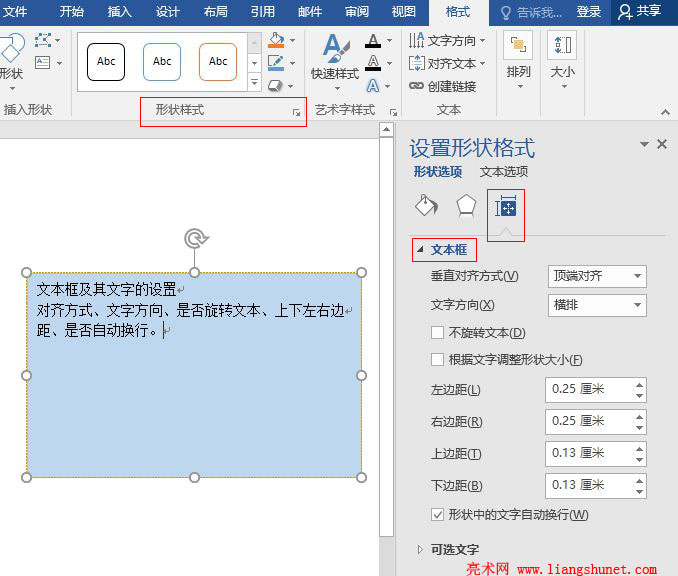Open the Shape Fill dropdown arrow

[x=292, y=40]
